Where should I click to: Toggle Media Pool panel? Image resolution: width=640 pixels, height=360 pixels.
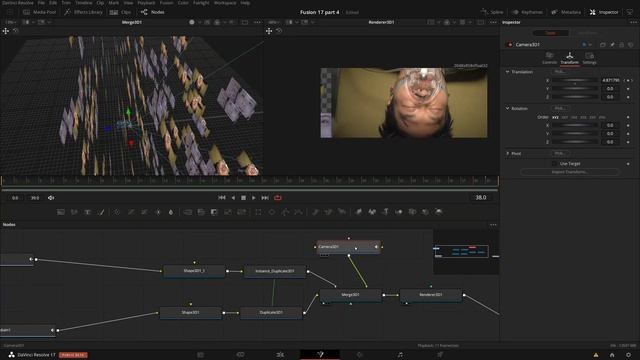(x=40, y=12)
